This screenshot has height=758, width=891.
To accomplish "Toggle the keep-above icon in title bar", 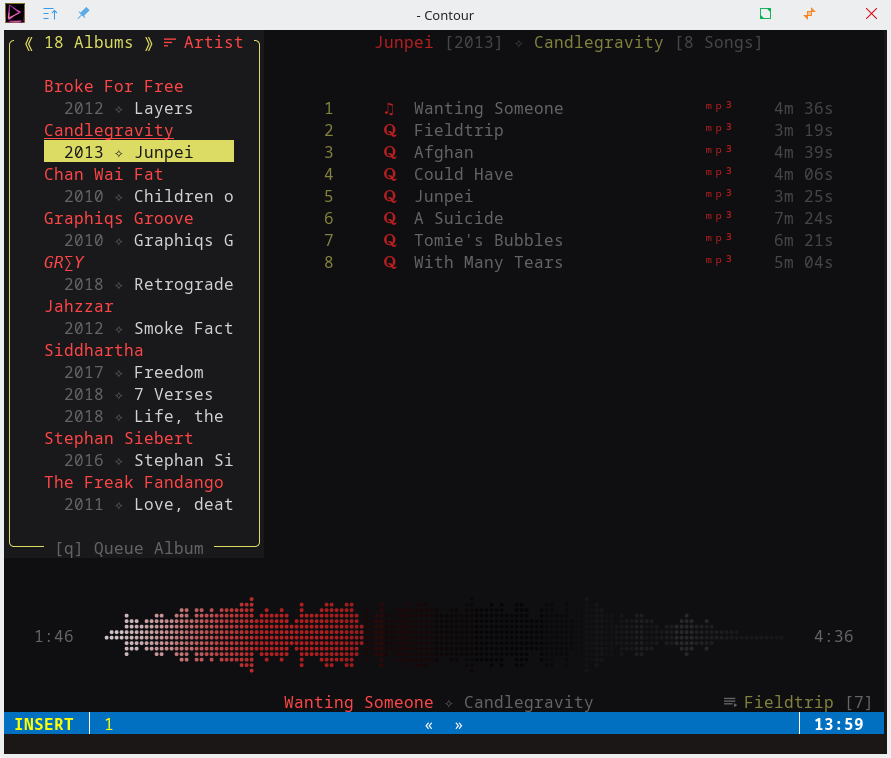I will click(x=51, y=14).
